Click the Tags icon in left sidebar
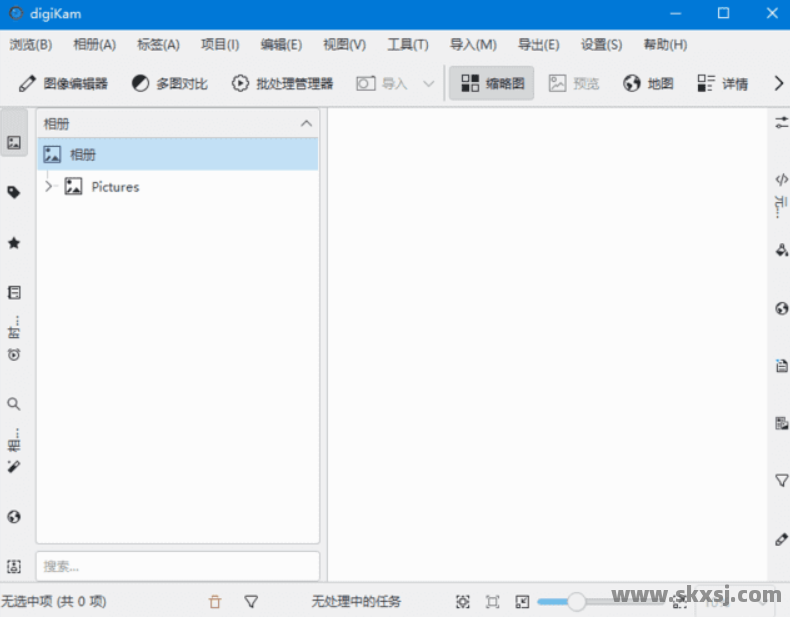 click(x=14, y=192)
